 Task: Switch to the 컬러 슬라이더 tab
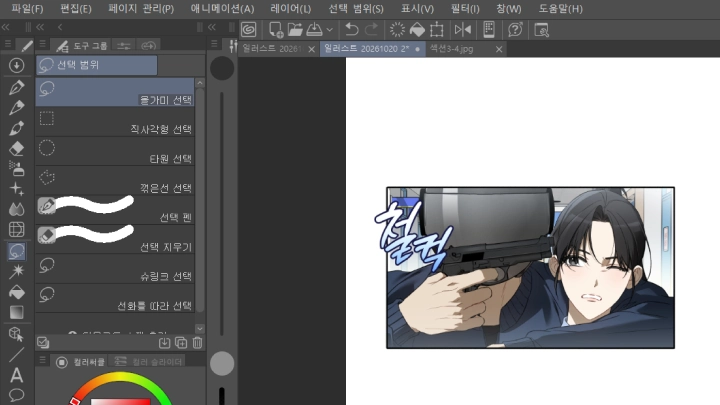pyautogui.click(x=148, y=362)
